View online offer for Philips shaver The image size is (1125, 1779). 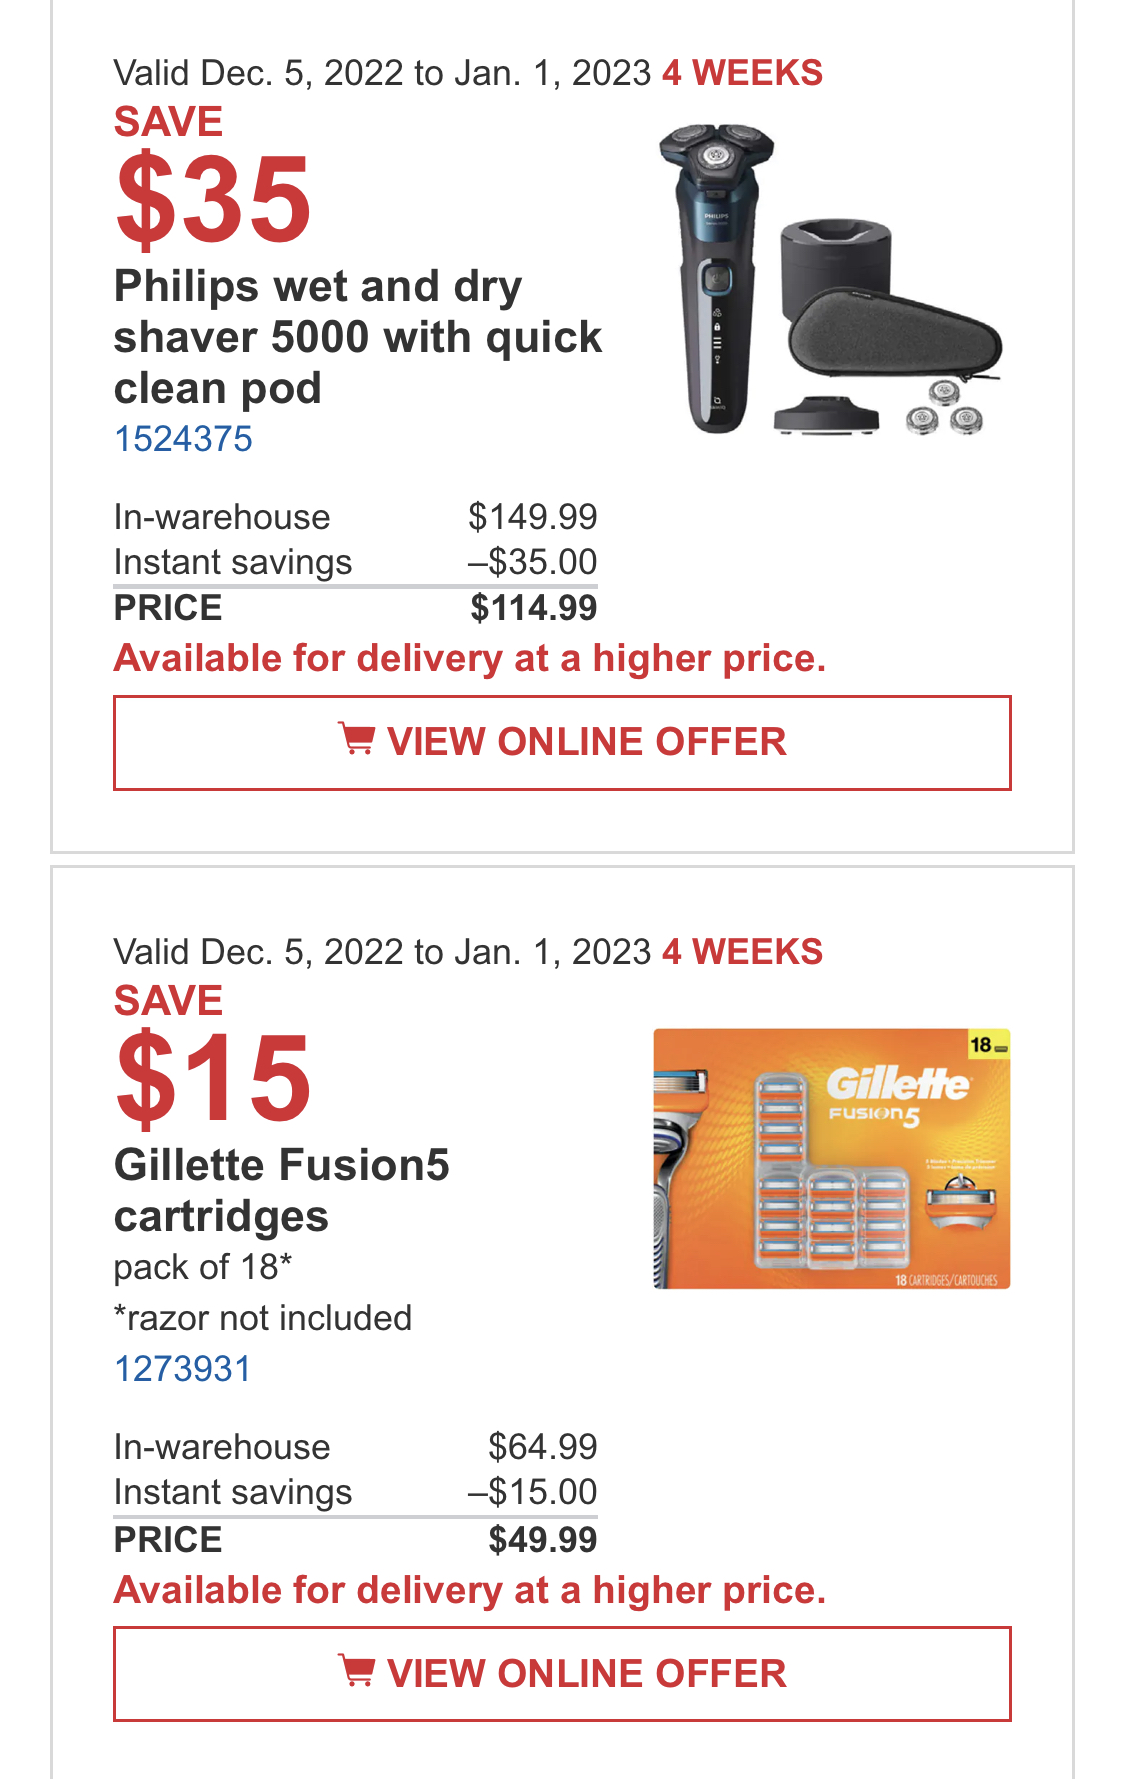point(562,742)
